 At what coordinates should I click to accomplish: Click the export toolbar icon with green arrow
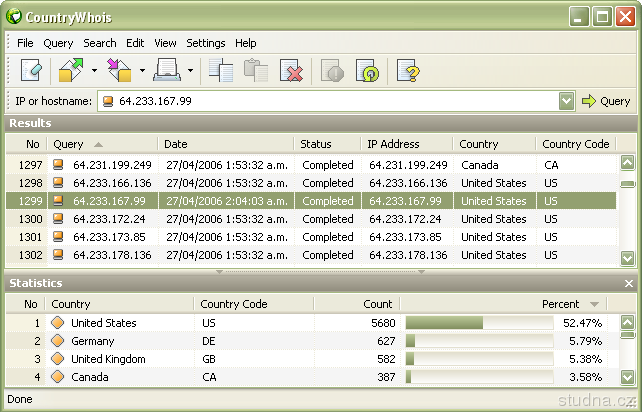[x=72, y=71]
